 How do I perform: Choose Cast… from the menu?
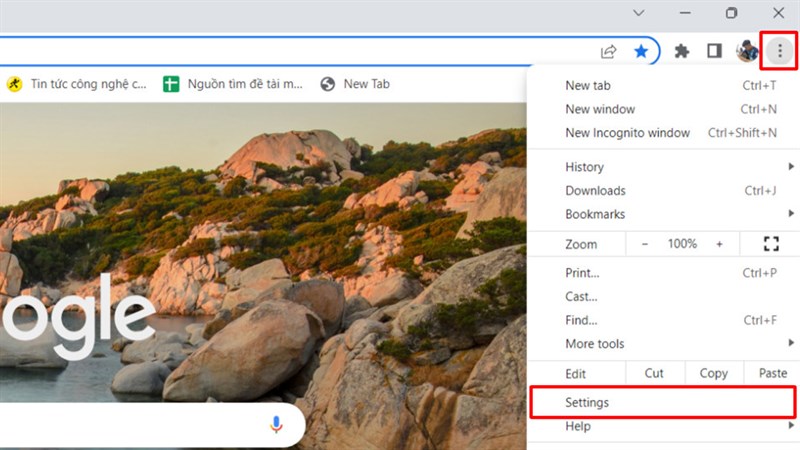pyautogui.click(x=663, y=296)
